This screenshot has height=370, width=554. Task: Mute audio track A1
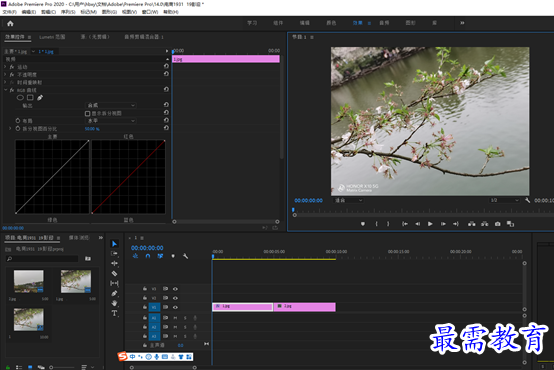point(175,318)
